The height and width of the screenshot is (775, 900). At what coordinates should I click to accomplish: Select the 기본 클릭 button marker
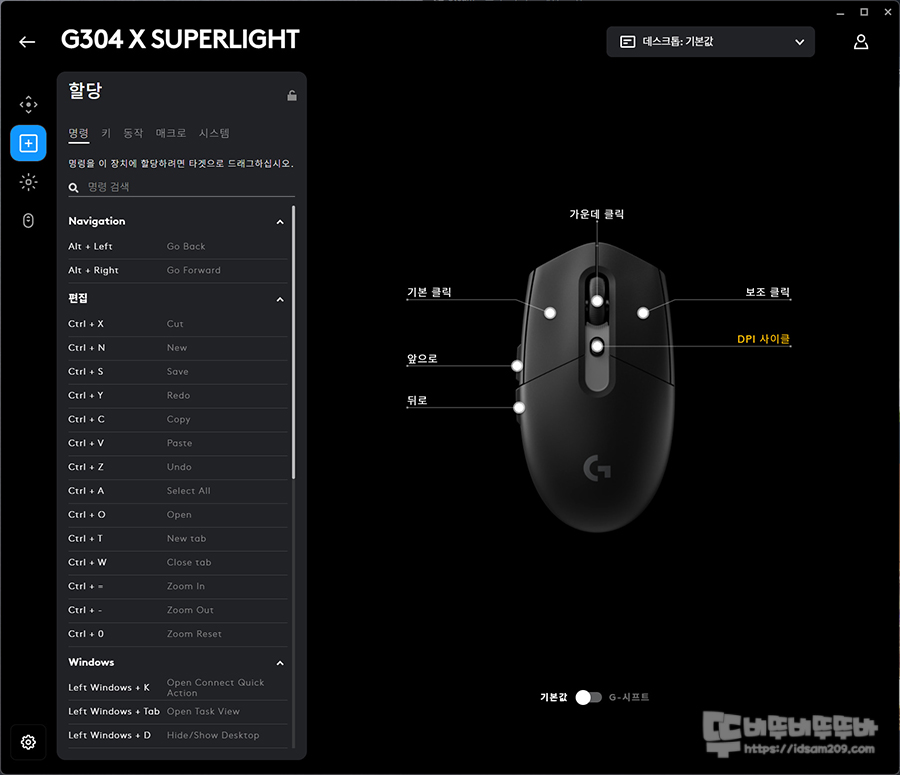tap(550, 313)
